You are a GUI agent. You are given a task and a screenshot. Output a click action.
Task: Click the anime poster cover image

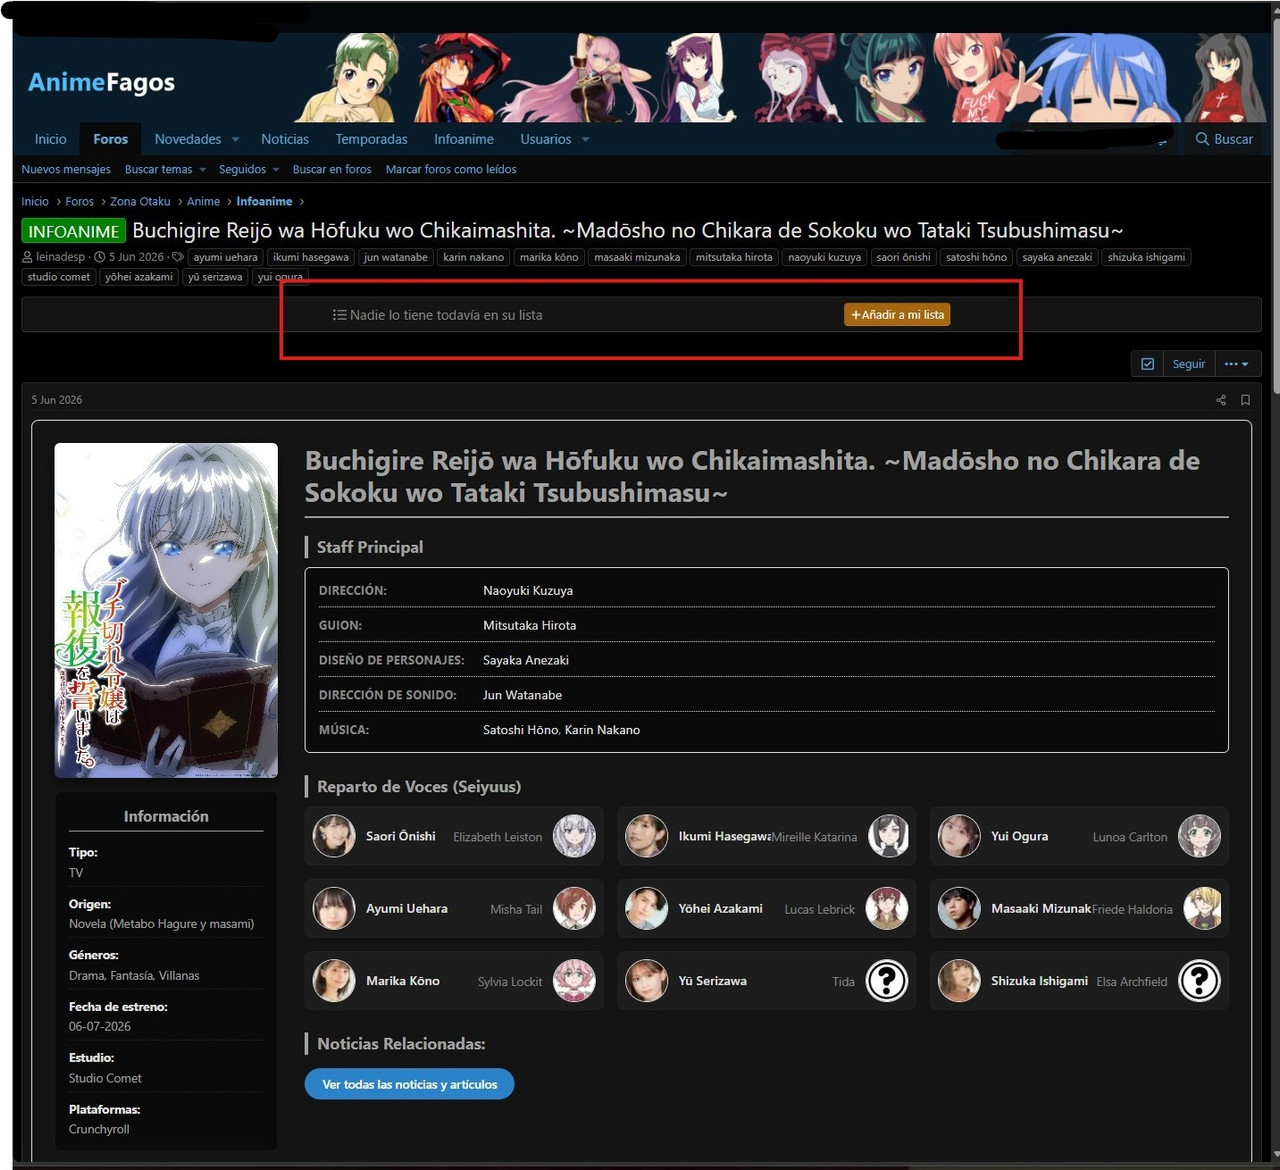coord(166,610)
